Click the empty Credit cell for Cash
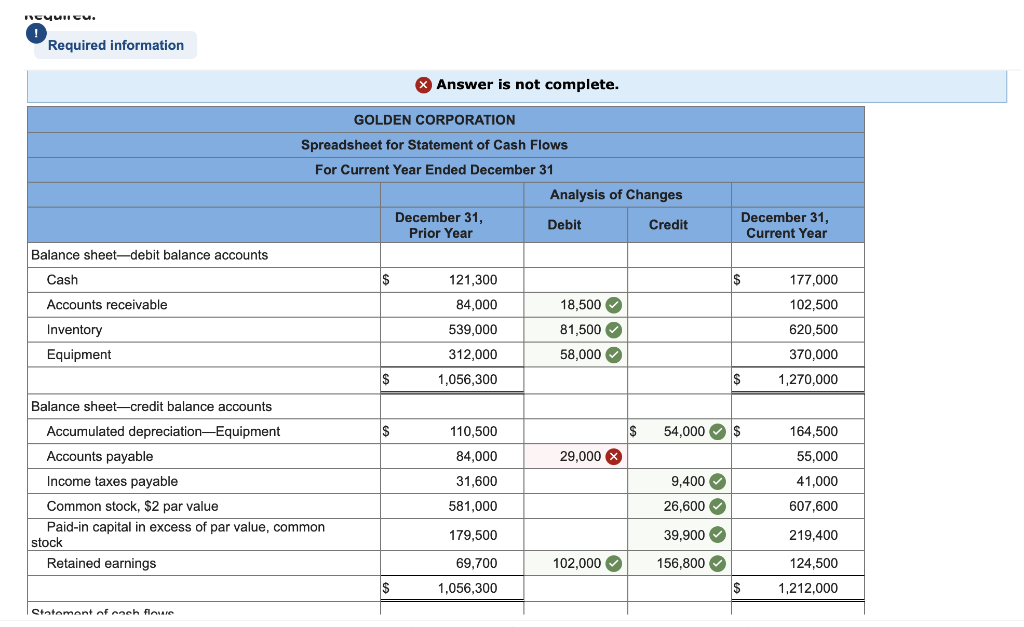Viewport: 1024px width, 627px height. point(679,279)
